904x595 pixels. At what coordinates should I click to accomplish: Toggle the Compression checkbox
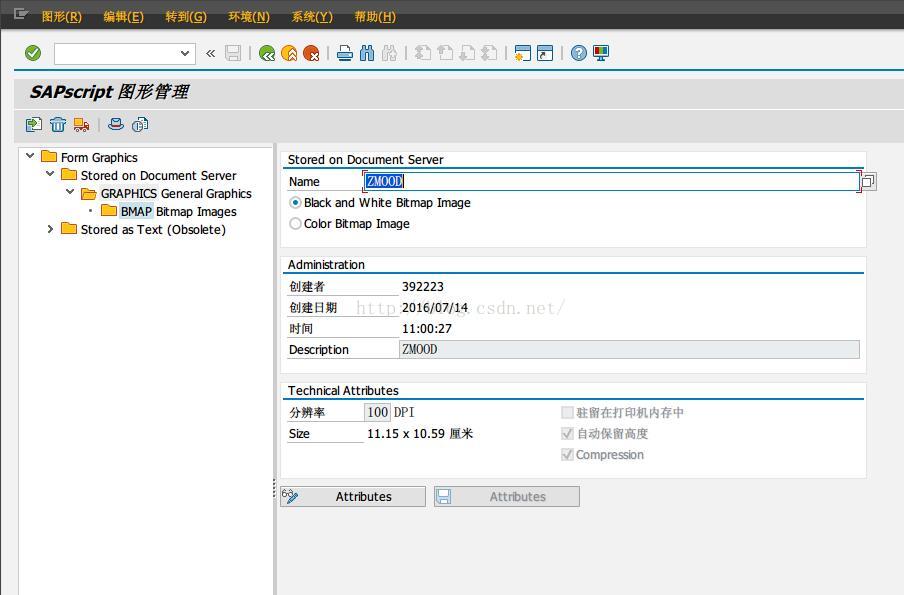pyautogui.click(x=567, y=454)
